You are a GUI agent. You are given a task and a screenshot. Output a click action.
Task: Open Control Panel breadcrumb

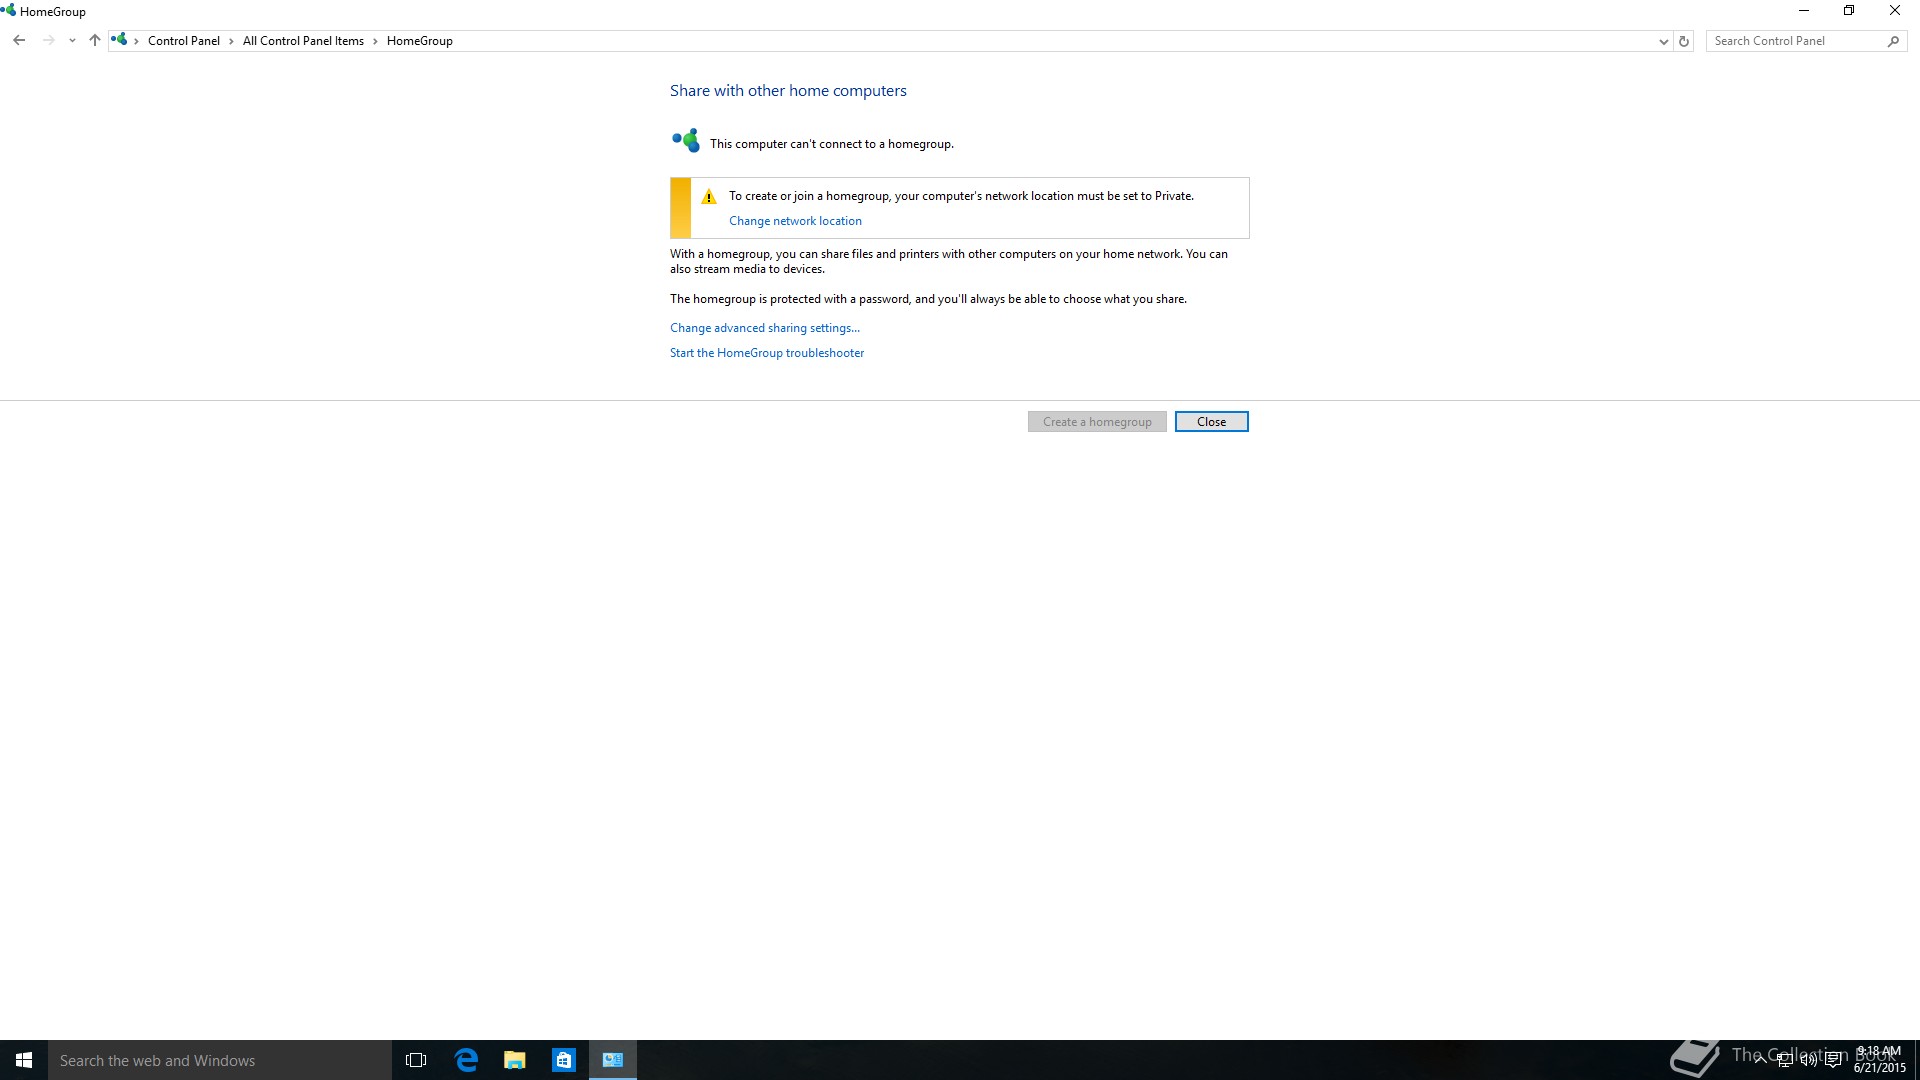[183, 41]
